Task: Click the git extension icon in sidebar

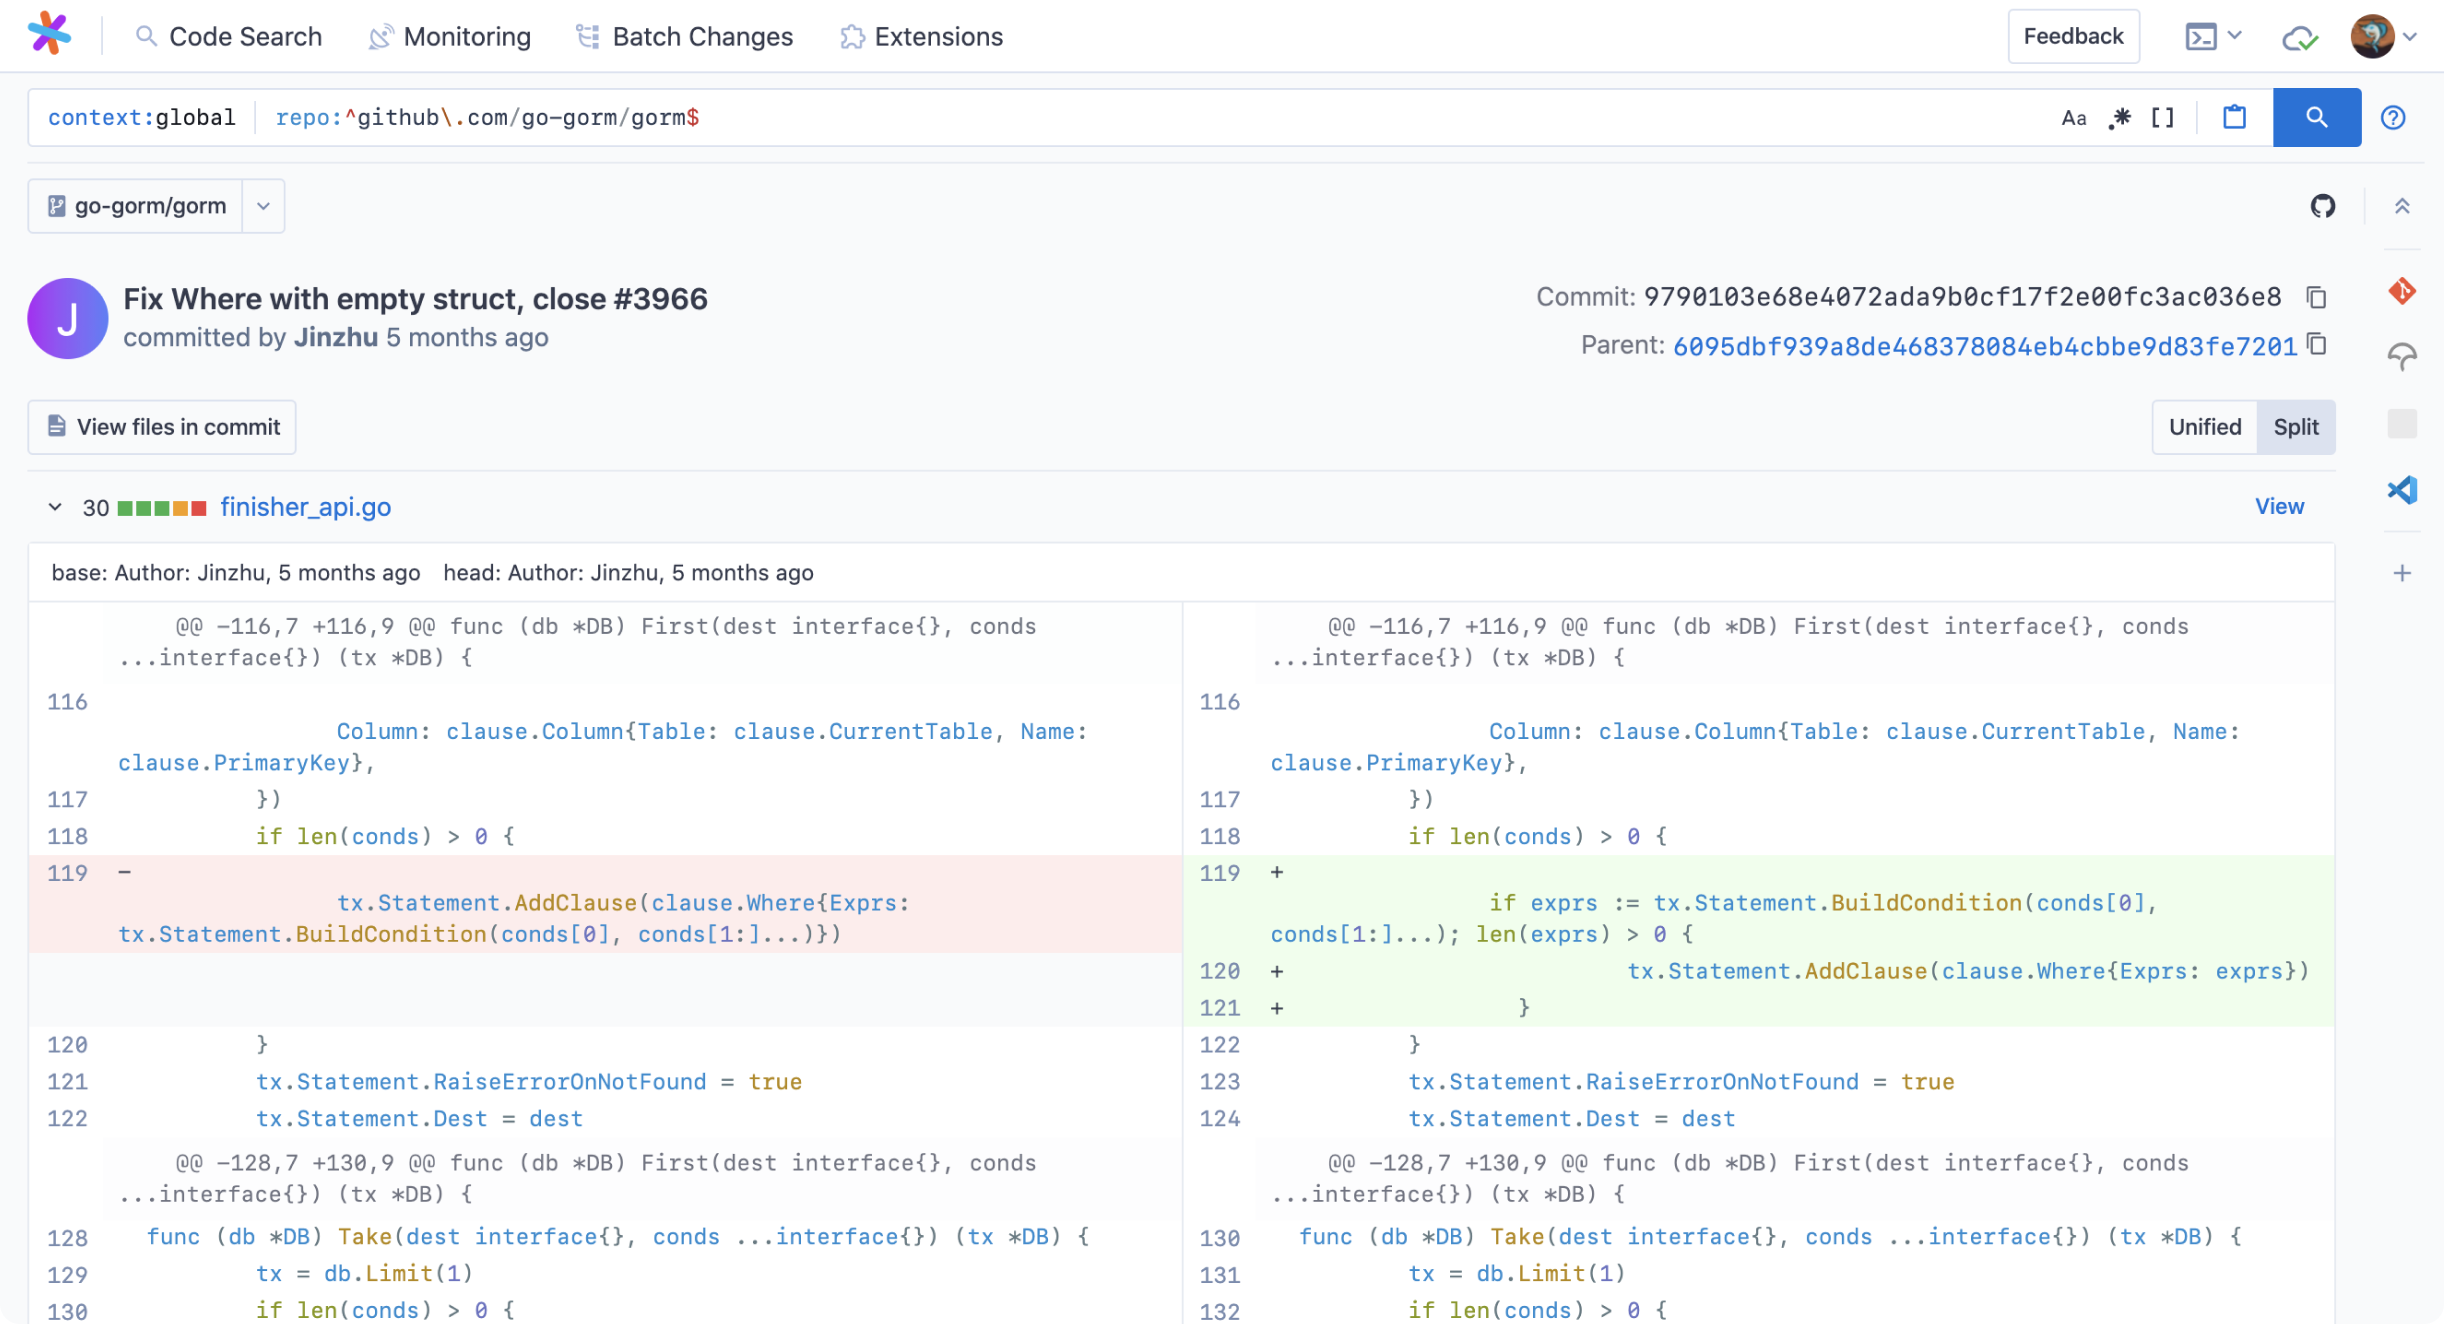Action: point(2402,291)
